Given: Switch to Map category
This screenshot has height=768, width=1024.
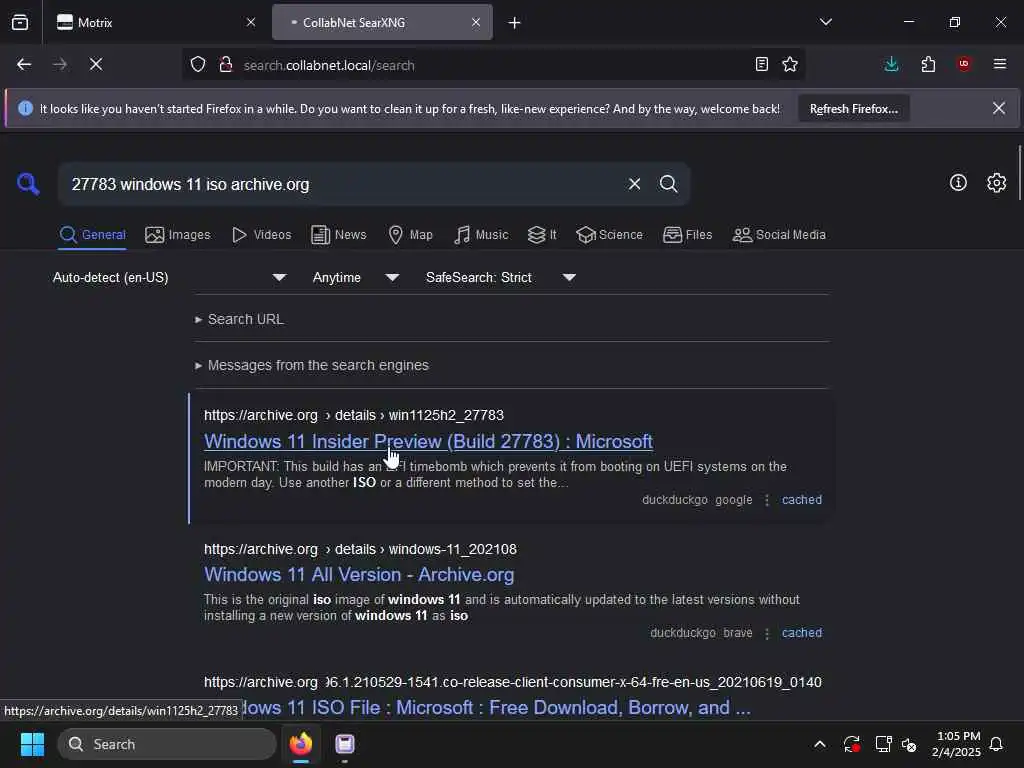Looking at the screenshot, I should point(411,234).
